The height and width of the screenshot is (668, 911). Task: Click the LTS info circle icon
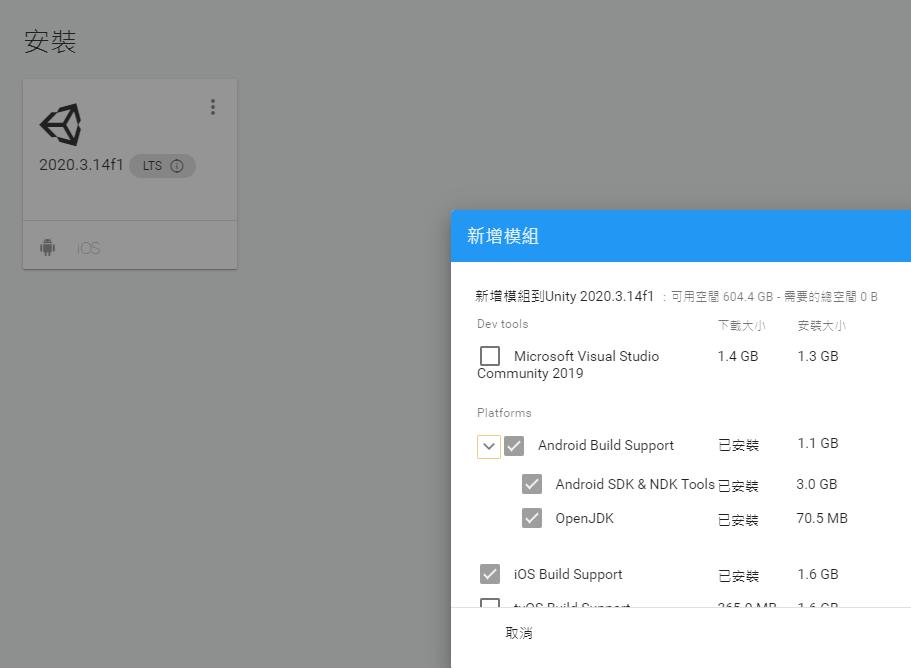click(x=177, y=166)
